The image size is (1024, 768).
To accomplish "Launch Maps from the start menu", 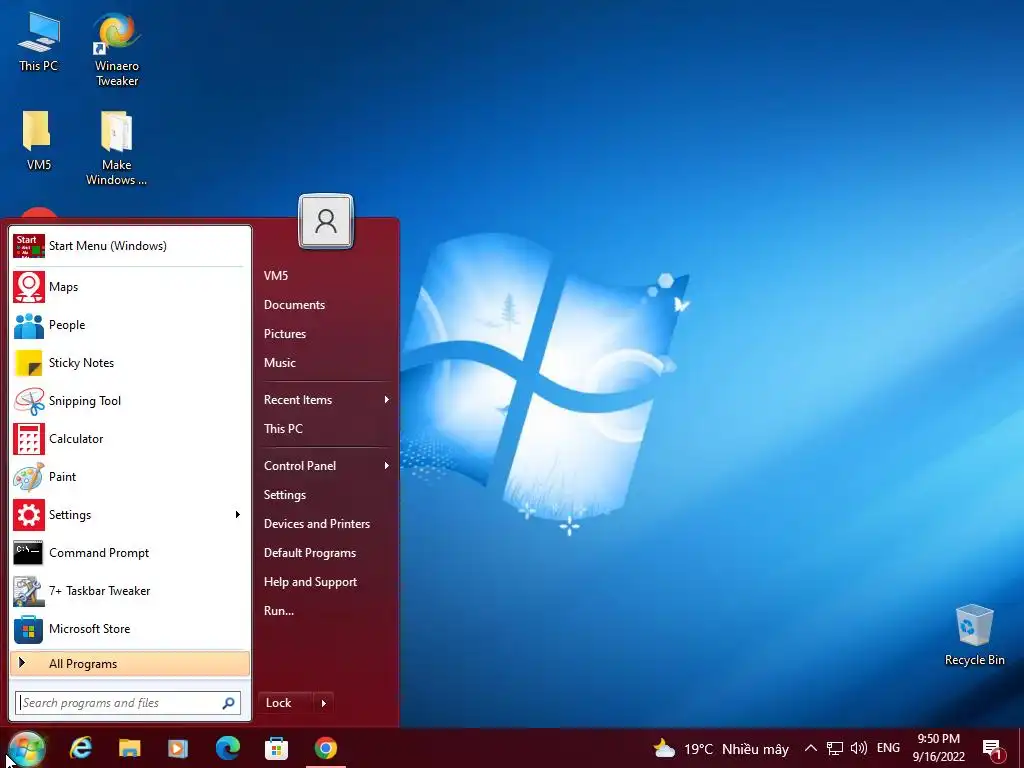I will click(x=131, y=287).
